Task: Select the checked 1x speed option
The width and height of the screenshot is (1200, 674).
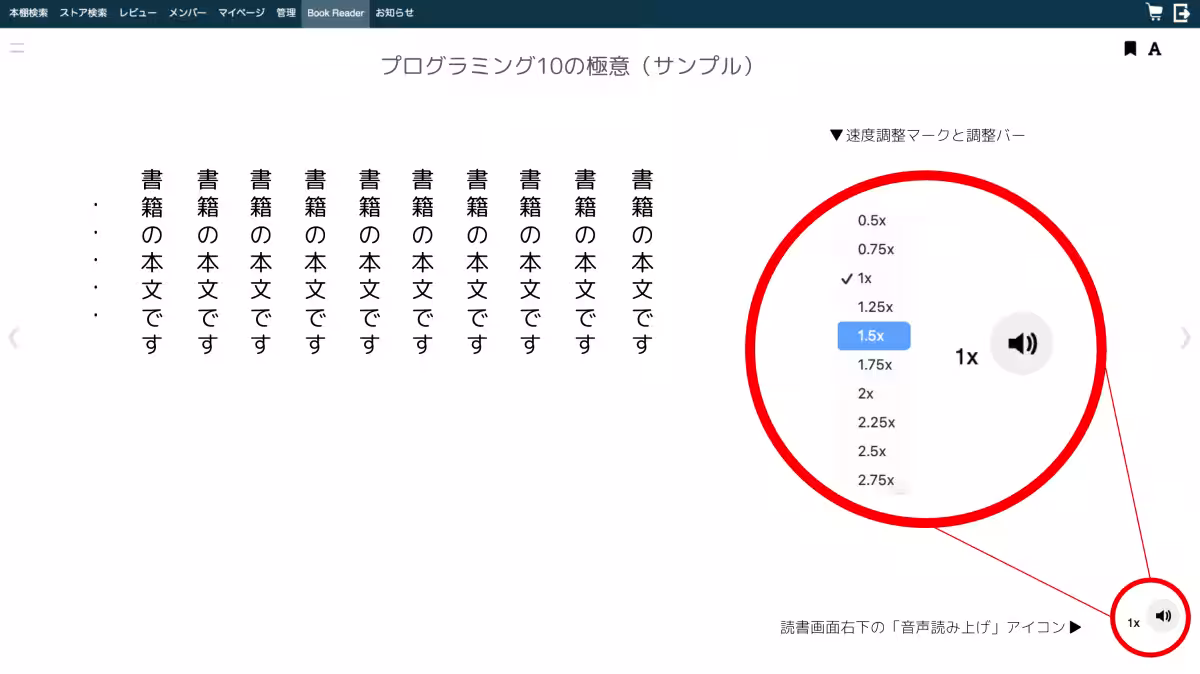Action: coord(862,278)
